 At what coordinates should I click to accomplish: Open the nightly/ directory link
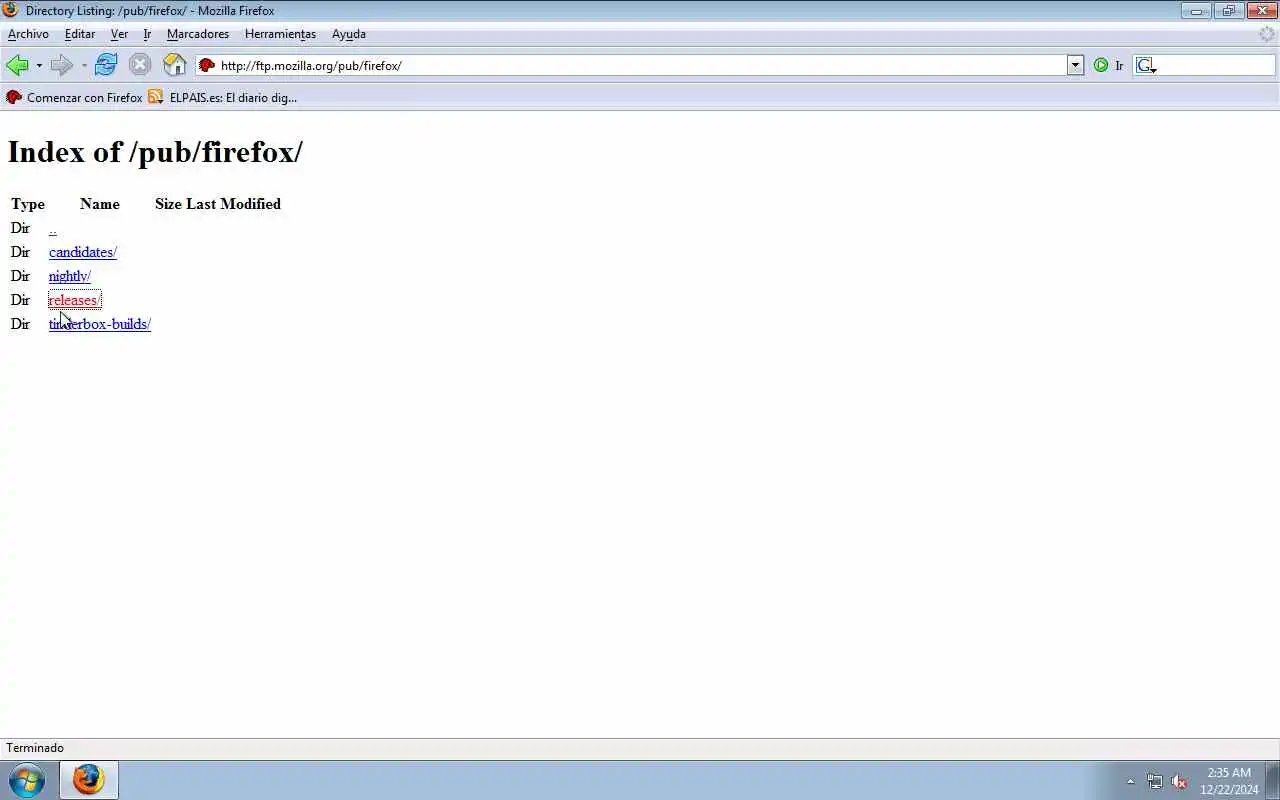[x=70, y=276]
